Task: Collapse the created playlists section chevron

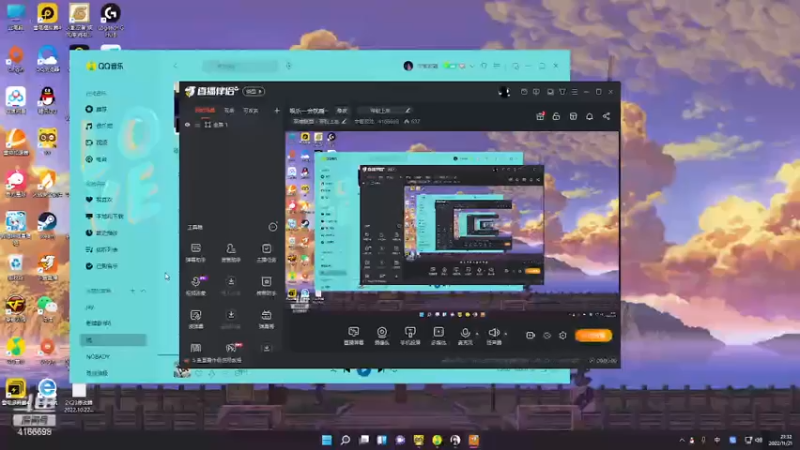Action: coord(143,291)
